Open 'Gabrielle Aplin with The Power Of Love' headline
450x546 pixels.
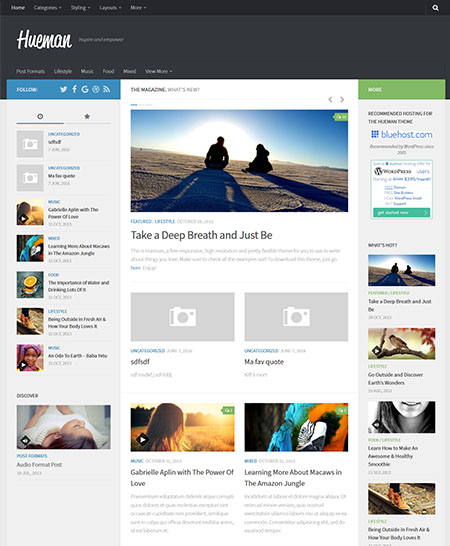point(182,478)
